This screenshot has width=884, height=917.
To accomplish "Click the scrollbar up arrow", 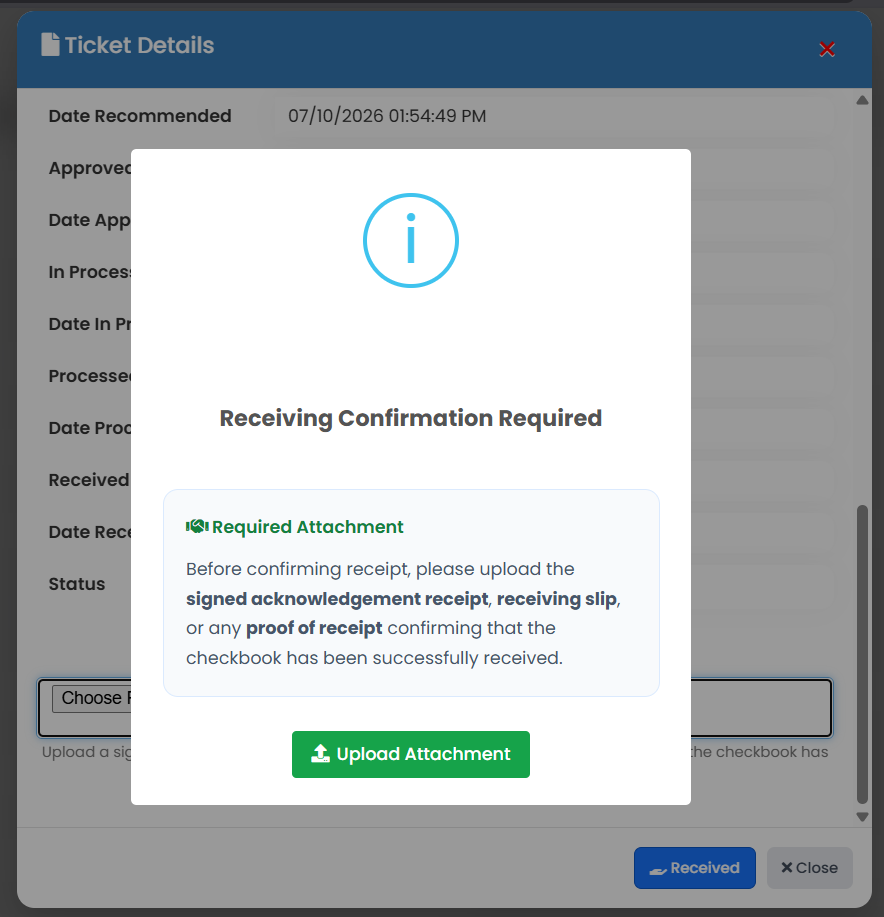I will coord(862,101).
